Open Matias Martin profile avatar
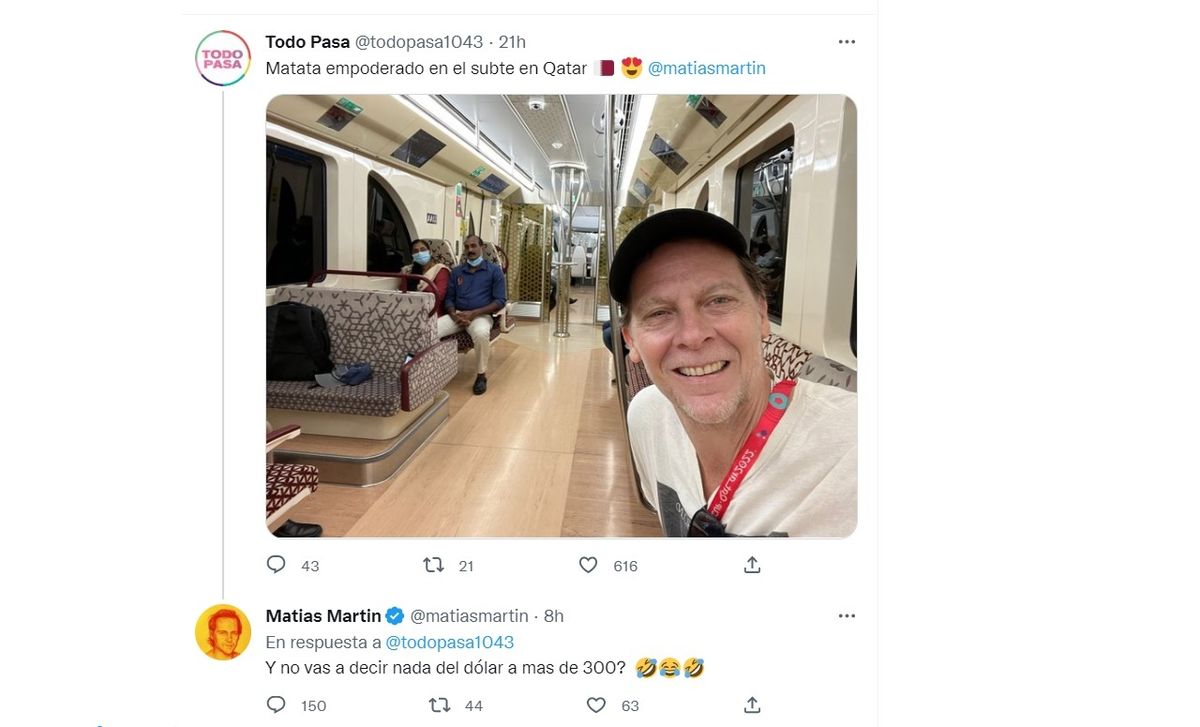Viewport: 1200px width, 727px height. coord(222,632)
